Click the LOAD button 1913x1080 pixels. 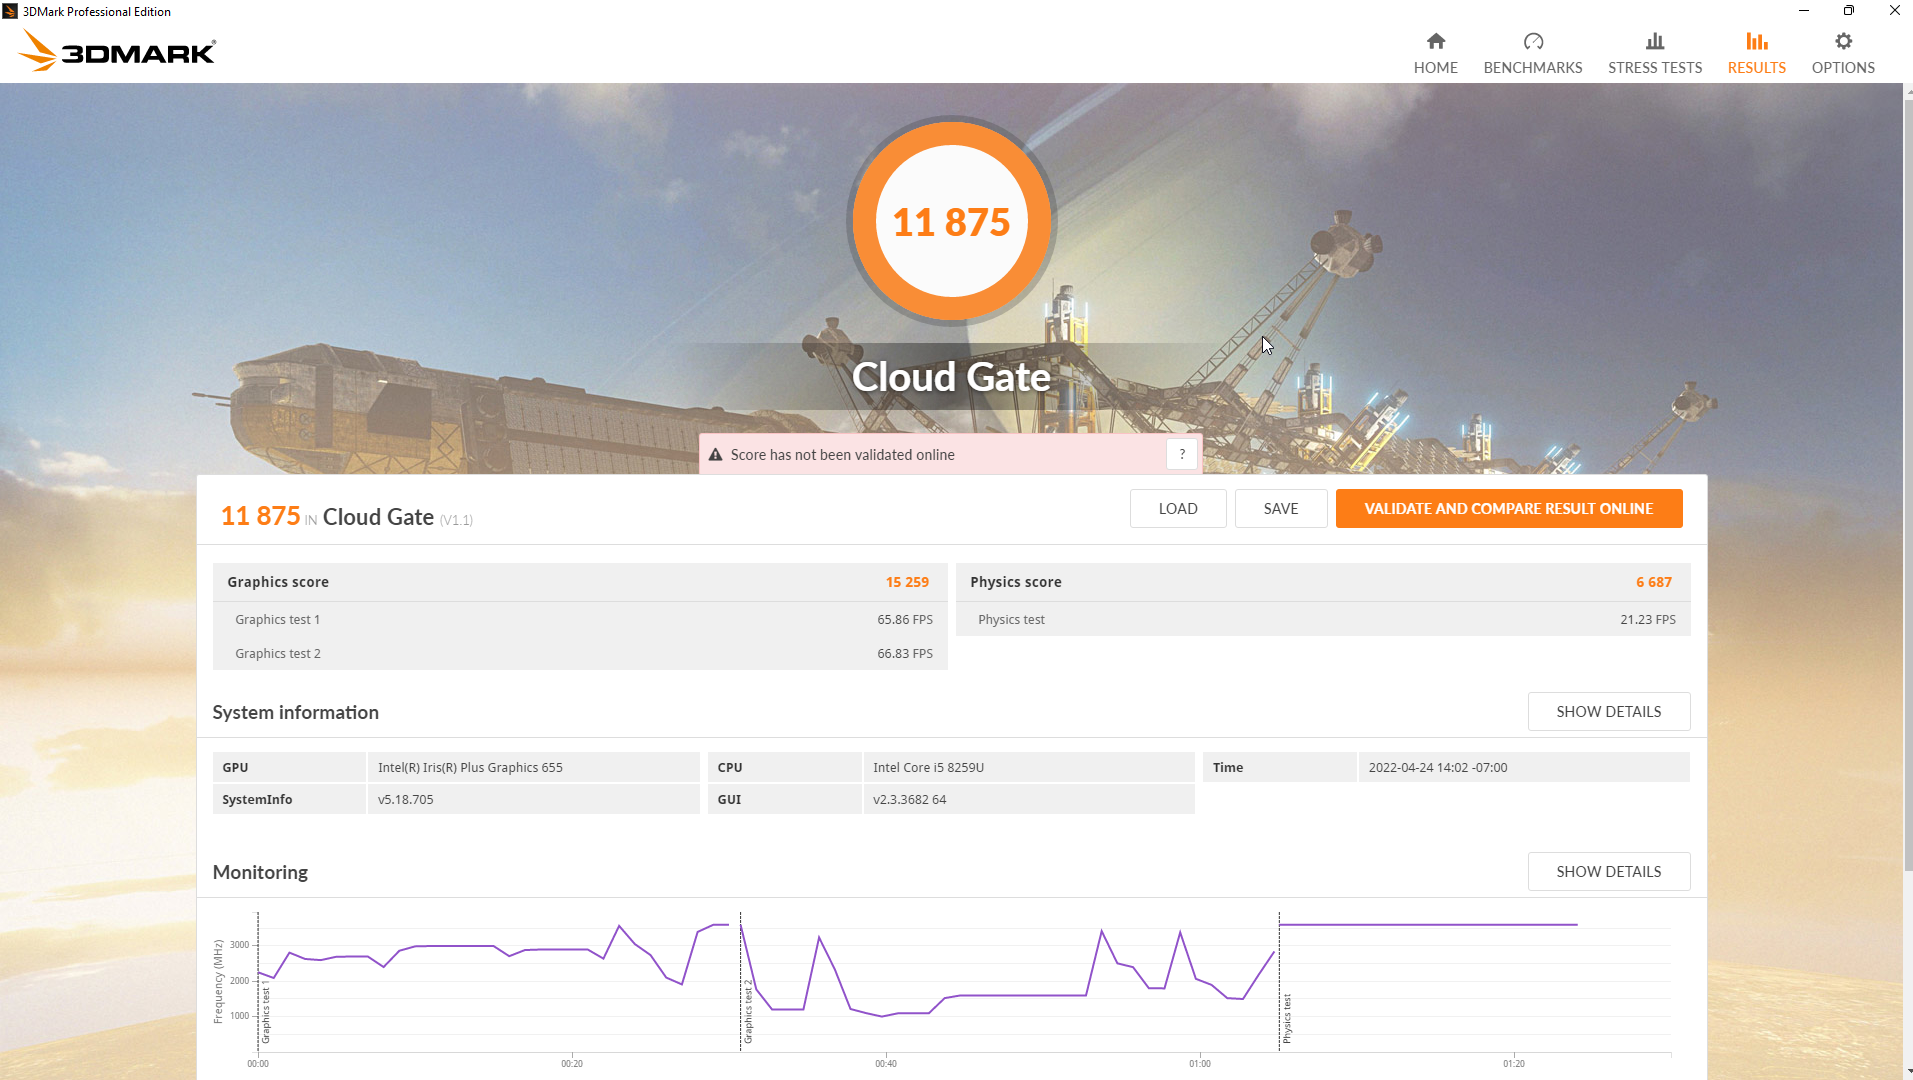1178,508
